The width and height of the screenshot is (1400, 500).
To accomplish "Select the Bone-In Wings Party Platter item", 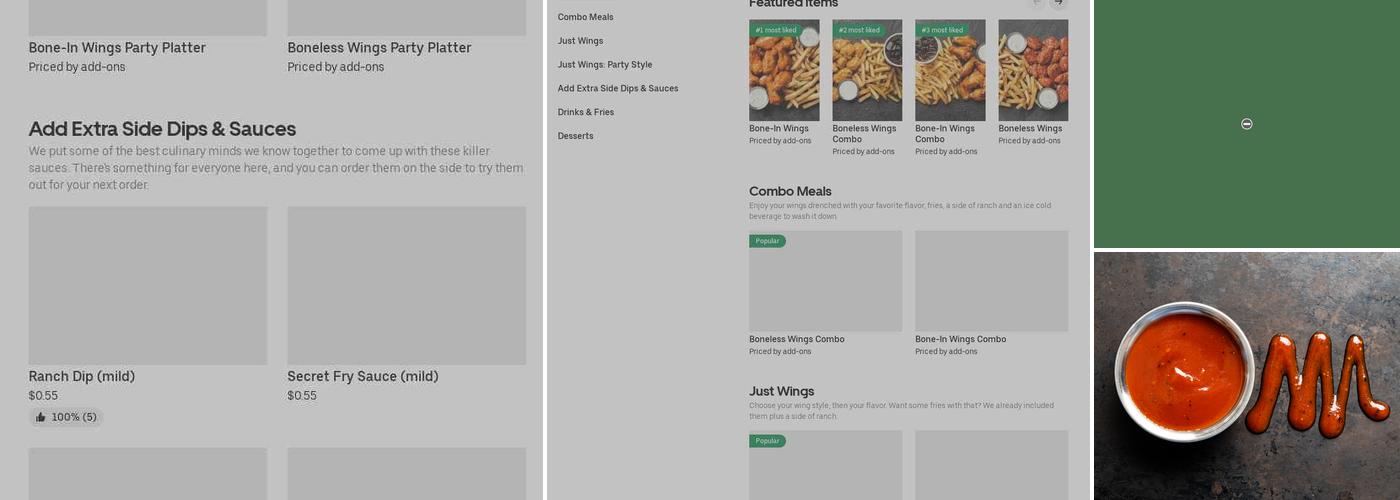I will (x=117, y=48).
